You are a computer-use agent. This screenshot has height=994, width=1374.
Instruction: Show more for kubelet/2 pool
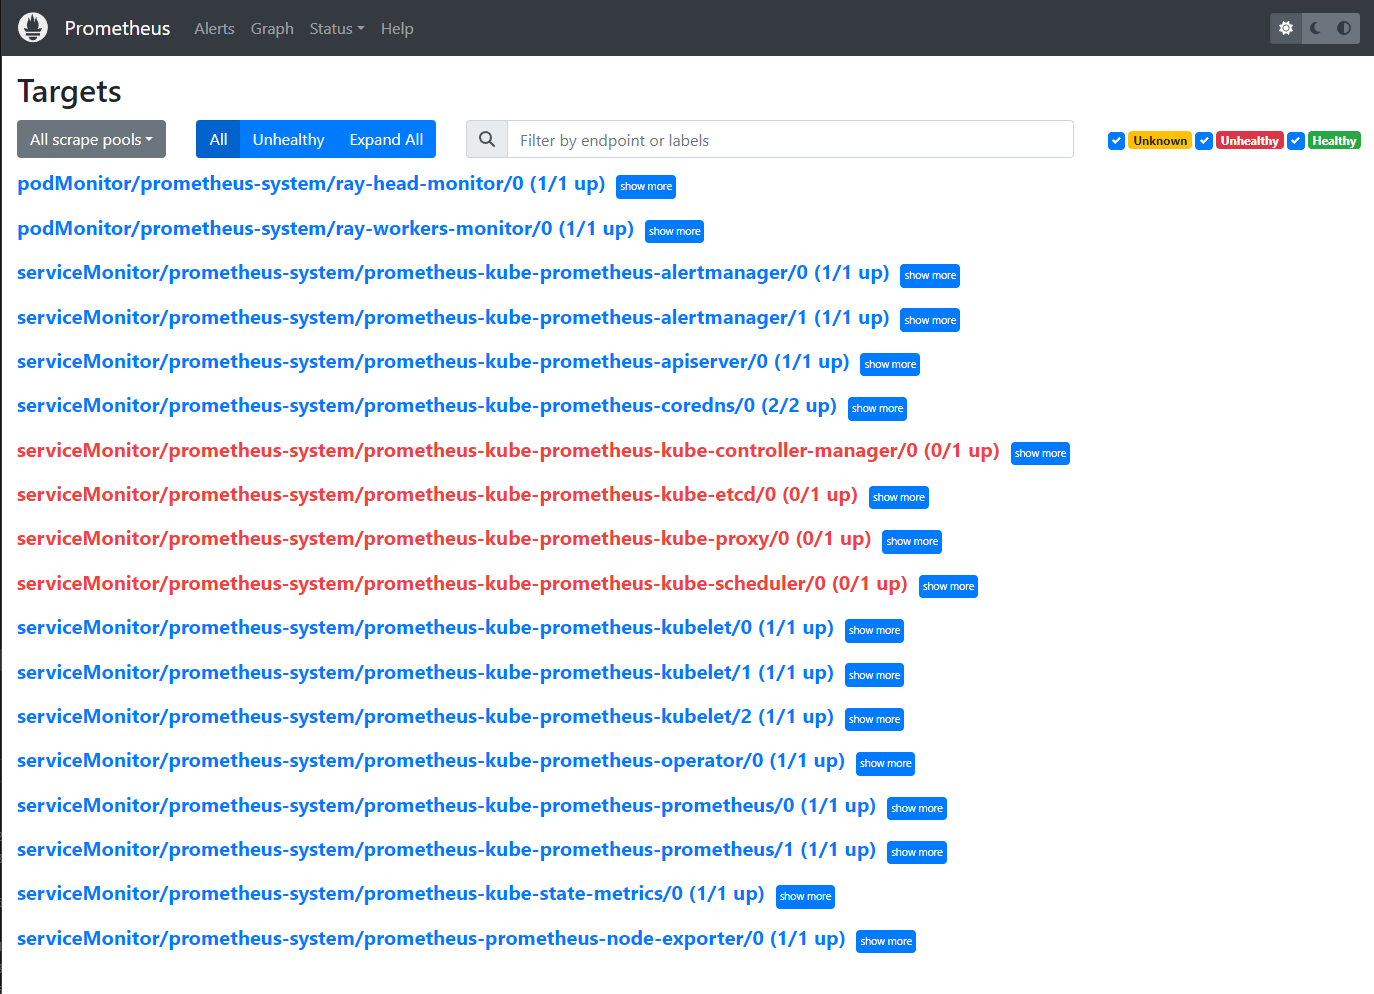coord(875,720)
